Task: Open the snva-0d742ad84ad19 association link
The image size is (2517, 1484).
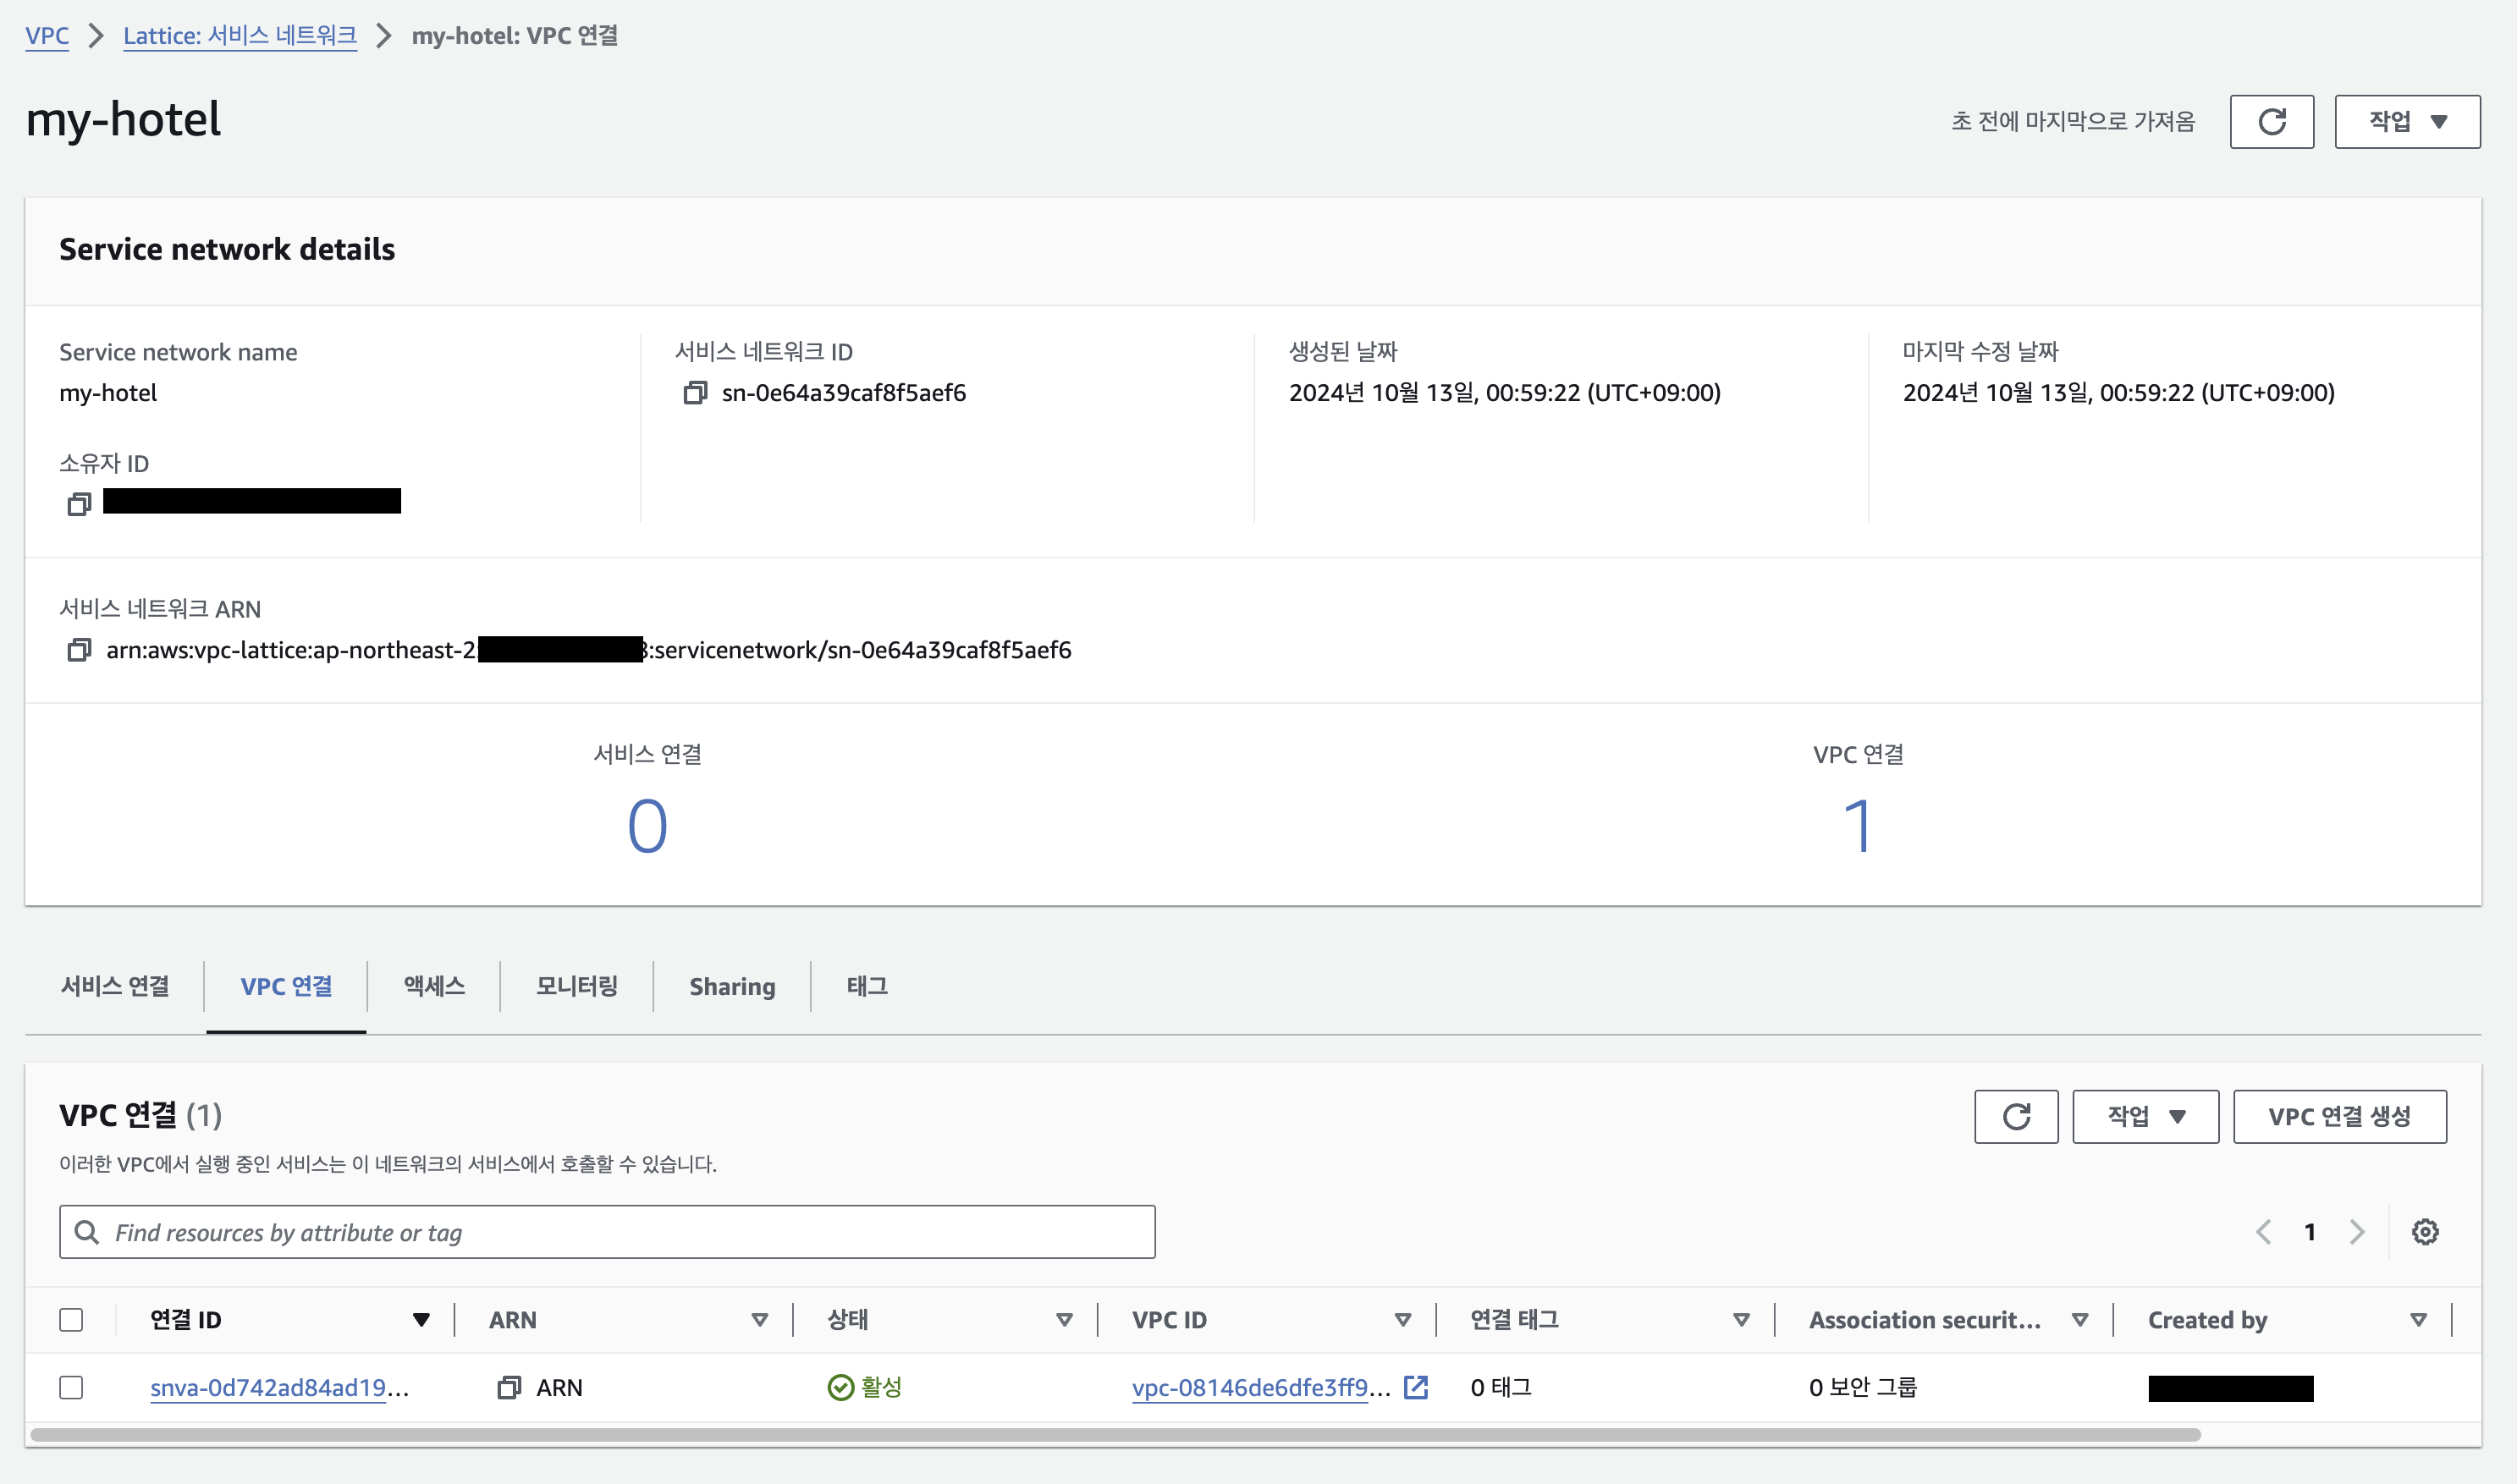Action: 279,1387
